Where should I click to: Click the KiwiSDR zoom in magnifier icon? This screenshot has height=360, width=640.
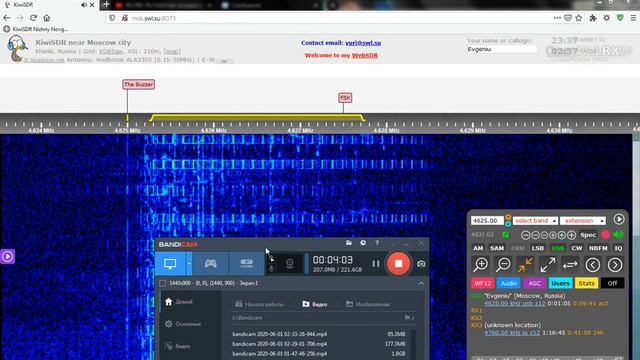481,265
